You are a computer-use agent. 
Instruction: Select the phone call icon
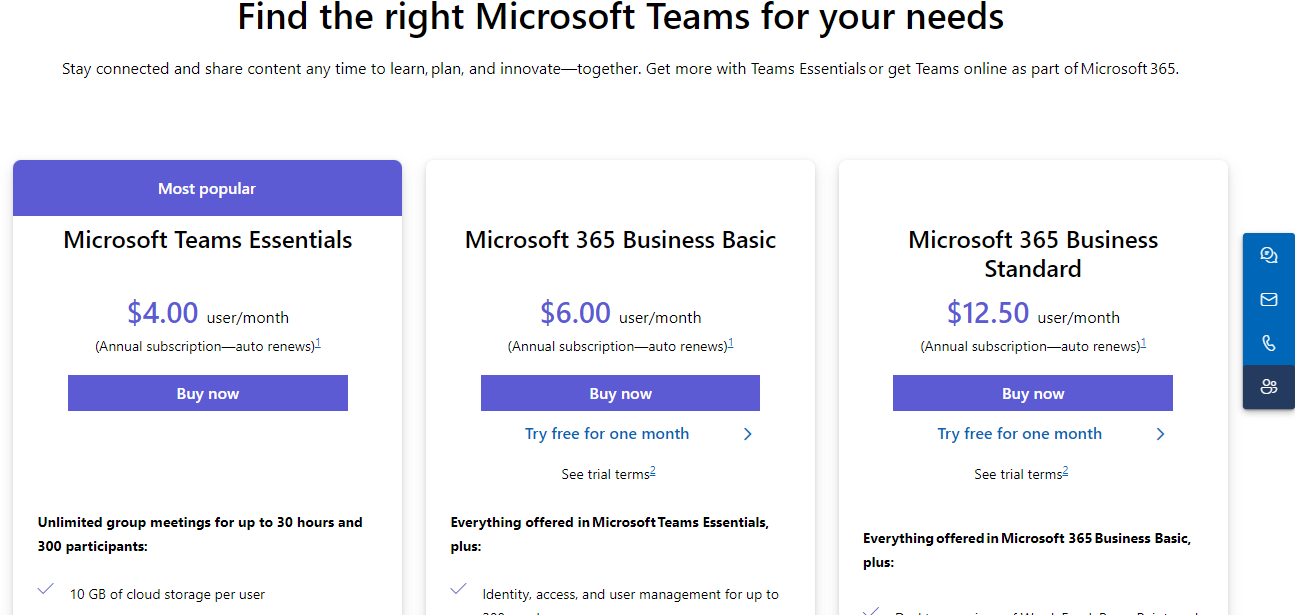click(x=1269, y=343)
